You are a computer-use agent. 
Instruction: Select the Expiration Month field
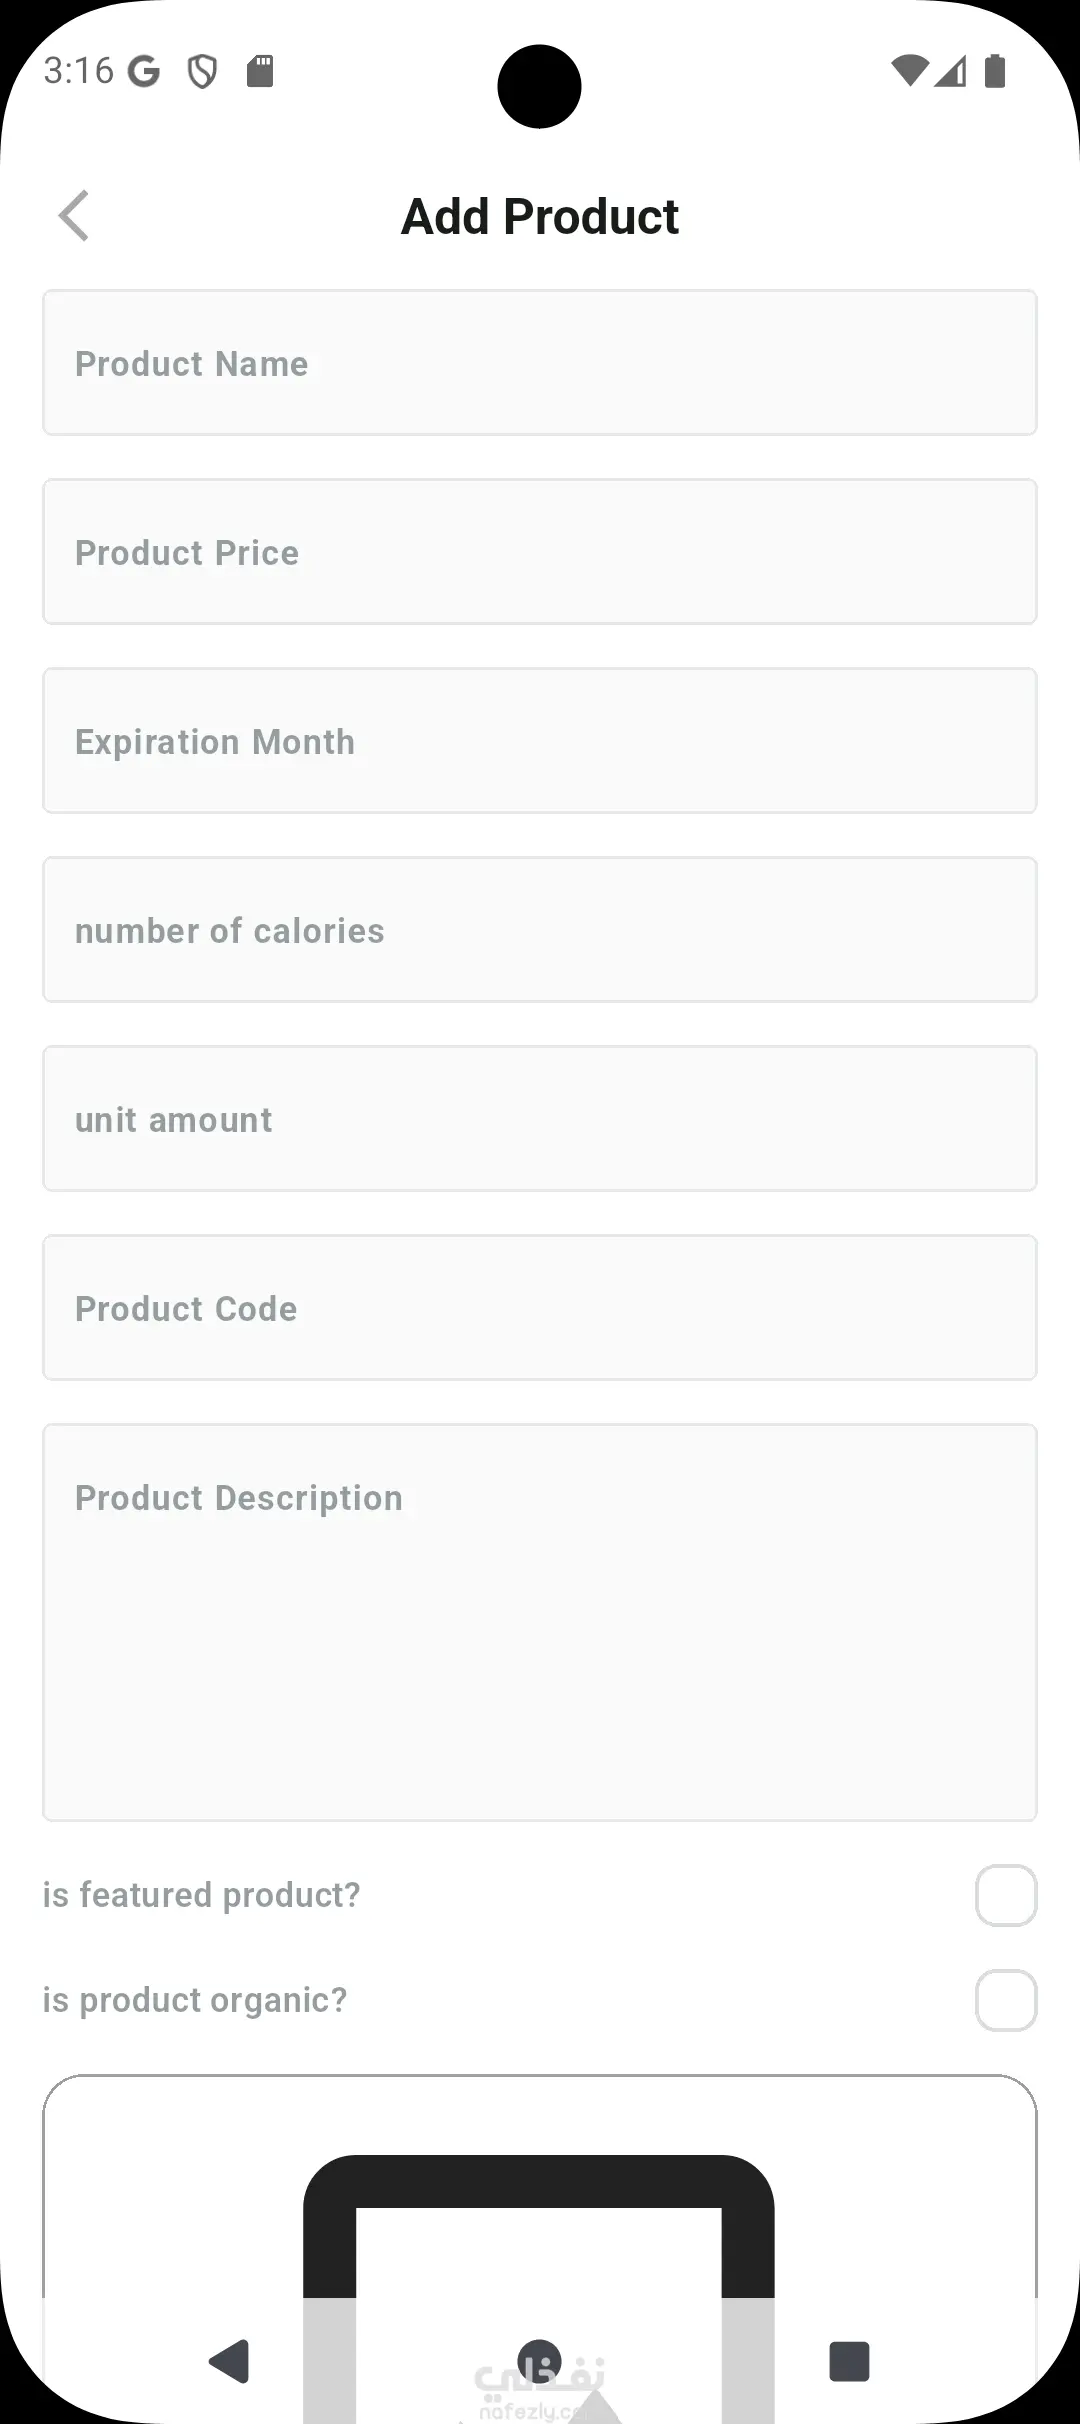(540, 741)
